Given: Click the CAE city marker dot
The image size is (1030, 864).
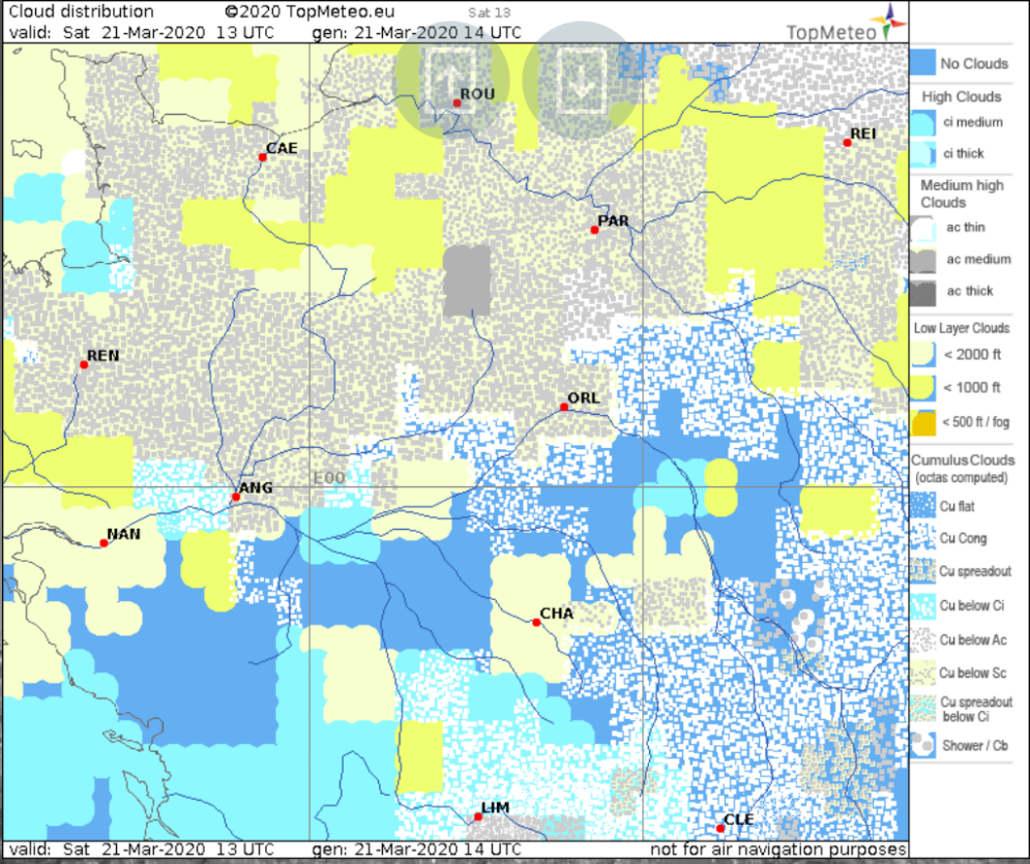Looking at the screenshot, I should (263, 157).
